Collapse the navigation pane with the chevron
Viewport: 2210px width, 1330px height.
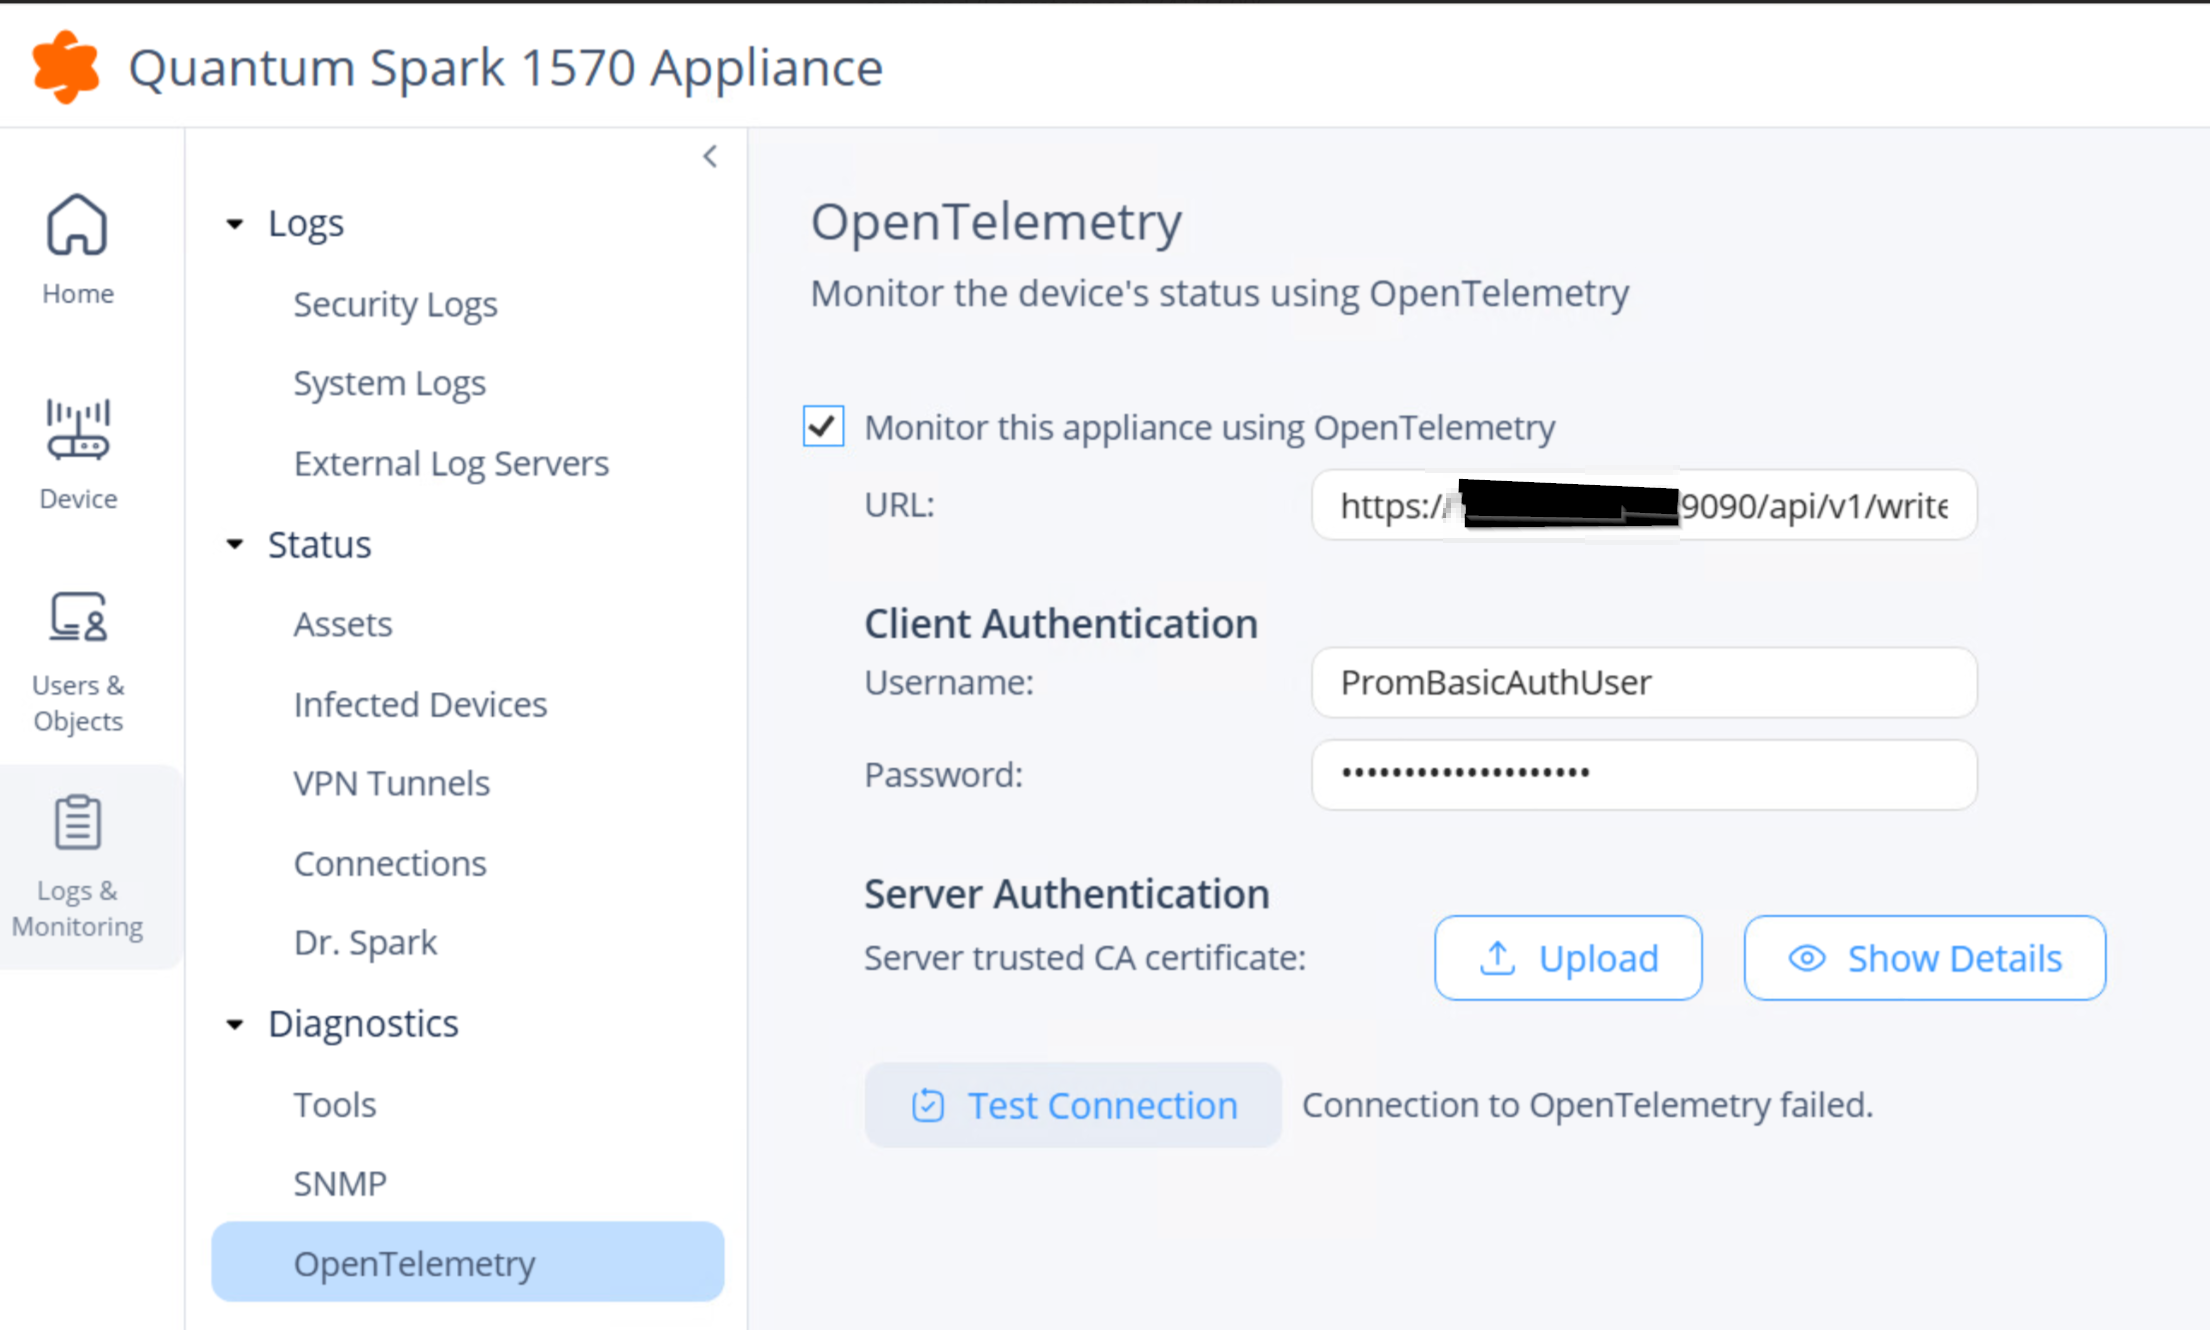pyautogui.click(x=709, y=156)
